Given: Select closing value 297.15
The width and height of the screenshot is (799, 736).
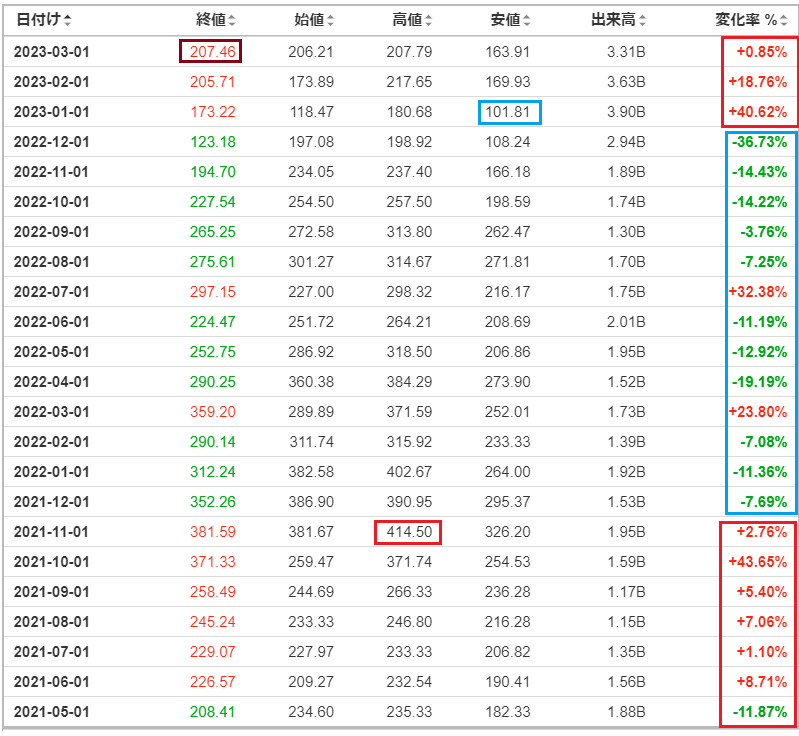Looking at the screenshot, I should [213, 292].
